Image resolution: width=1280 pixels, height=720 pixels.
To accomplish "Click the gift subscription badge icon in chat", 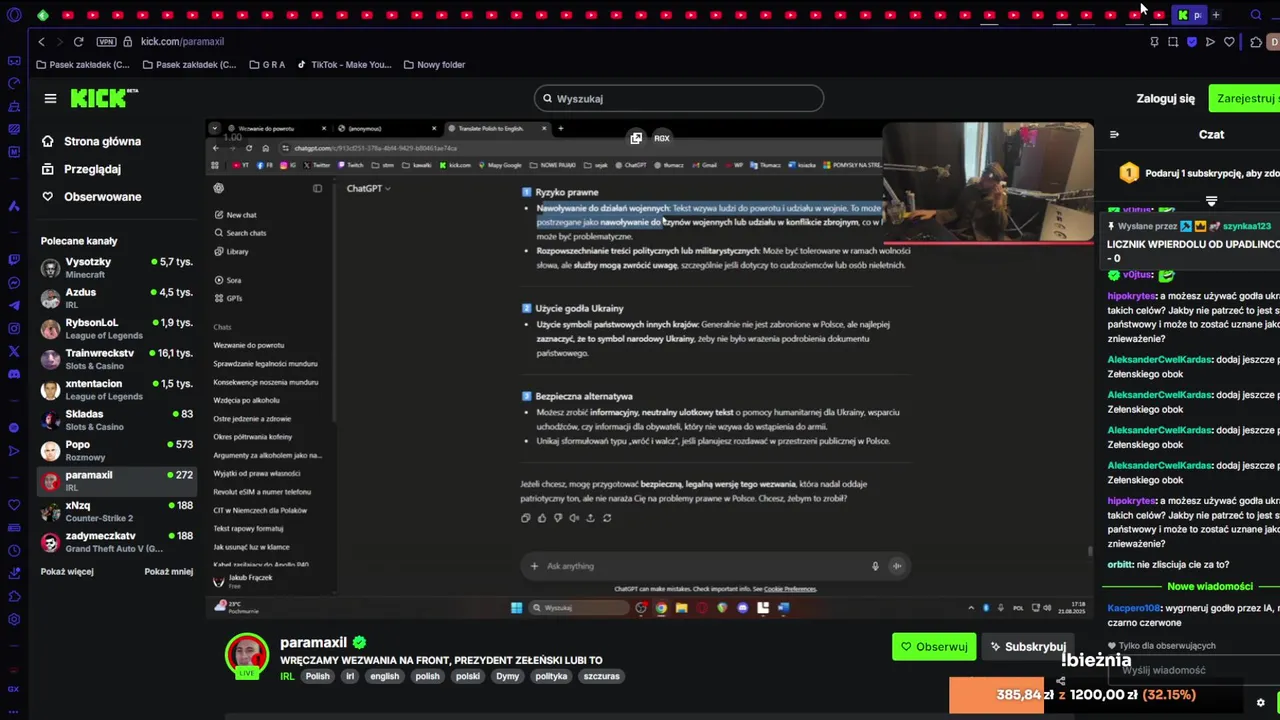I will 1128,173.
